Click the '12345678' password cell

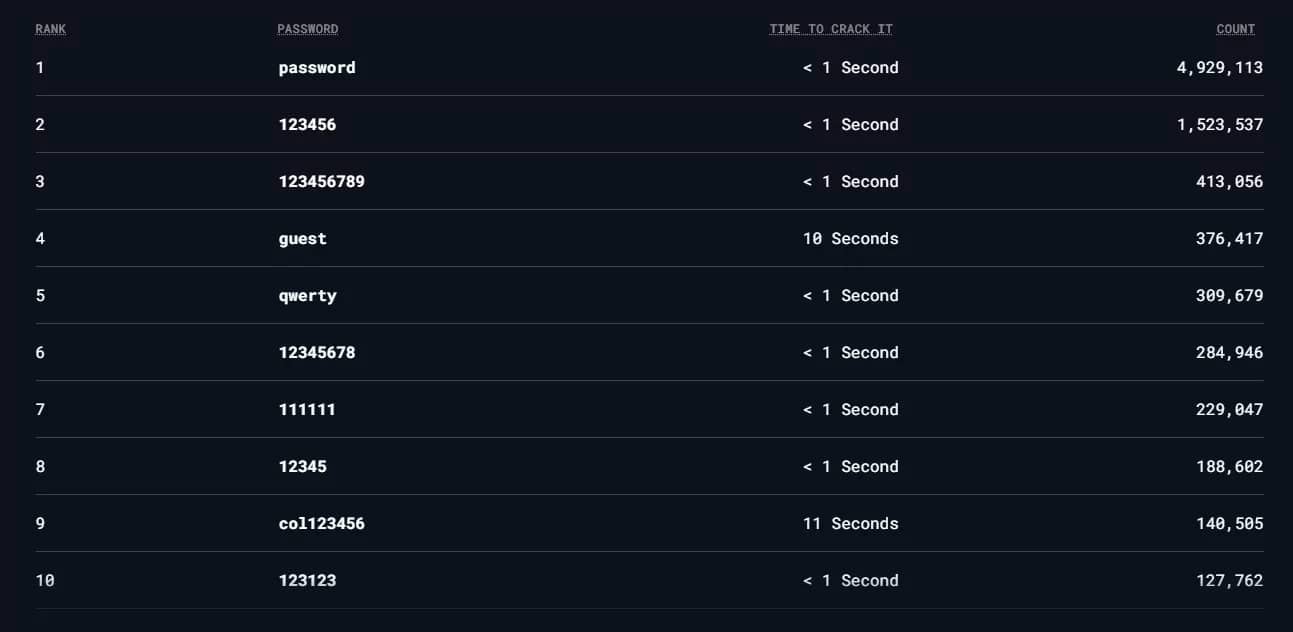click(316, 353)
